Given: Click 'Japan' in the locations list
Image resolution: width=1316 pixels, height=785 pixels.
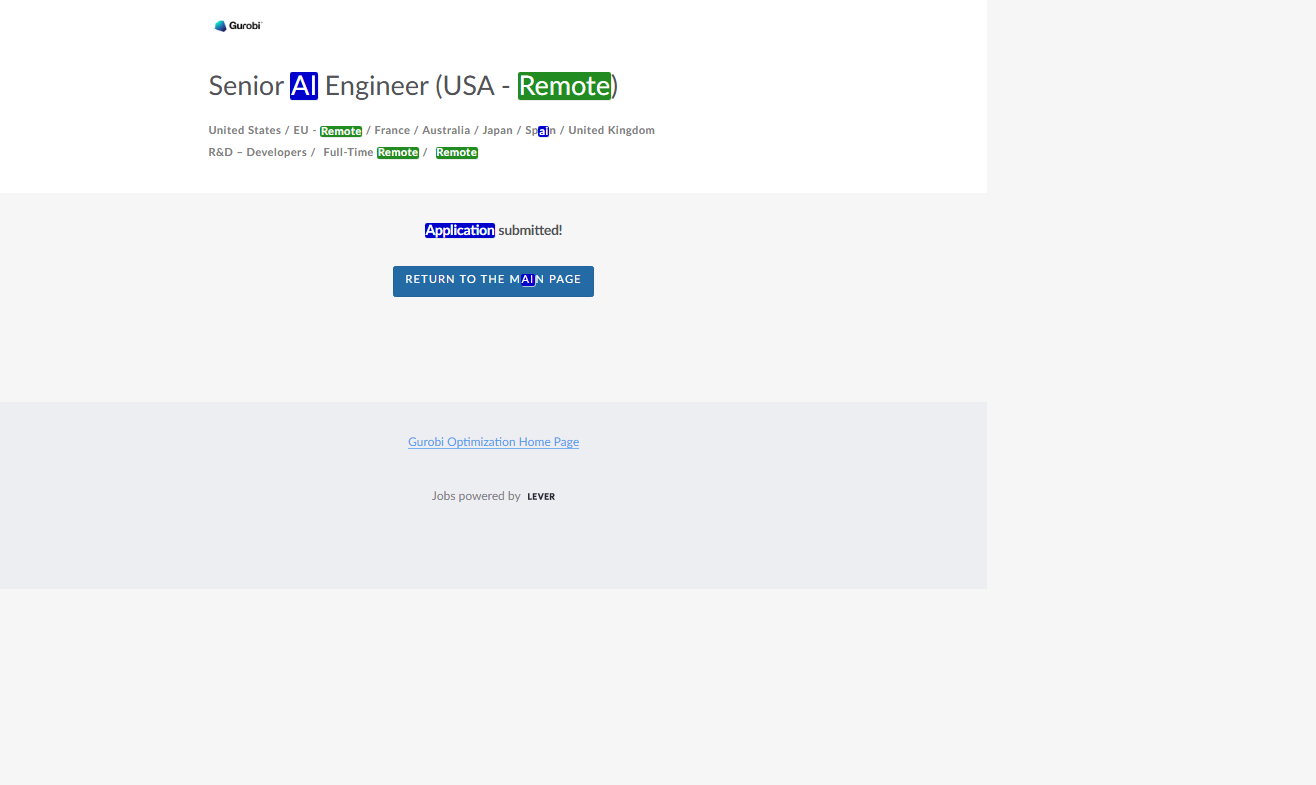Looking at the screenshot, I should (x=497, y=131).
